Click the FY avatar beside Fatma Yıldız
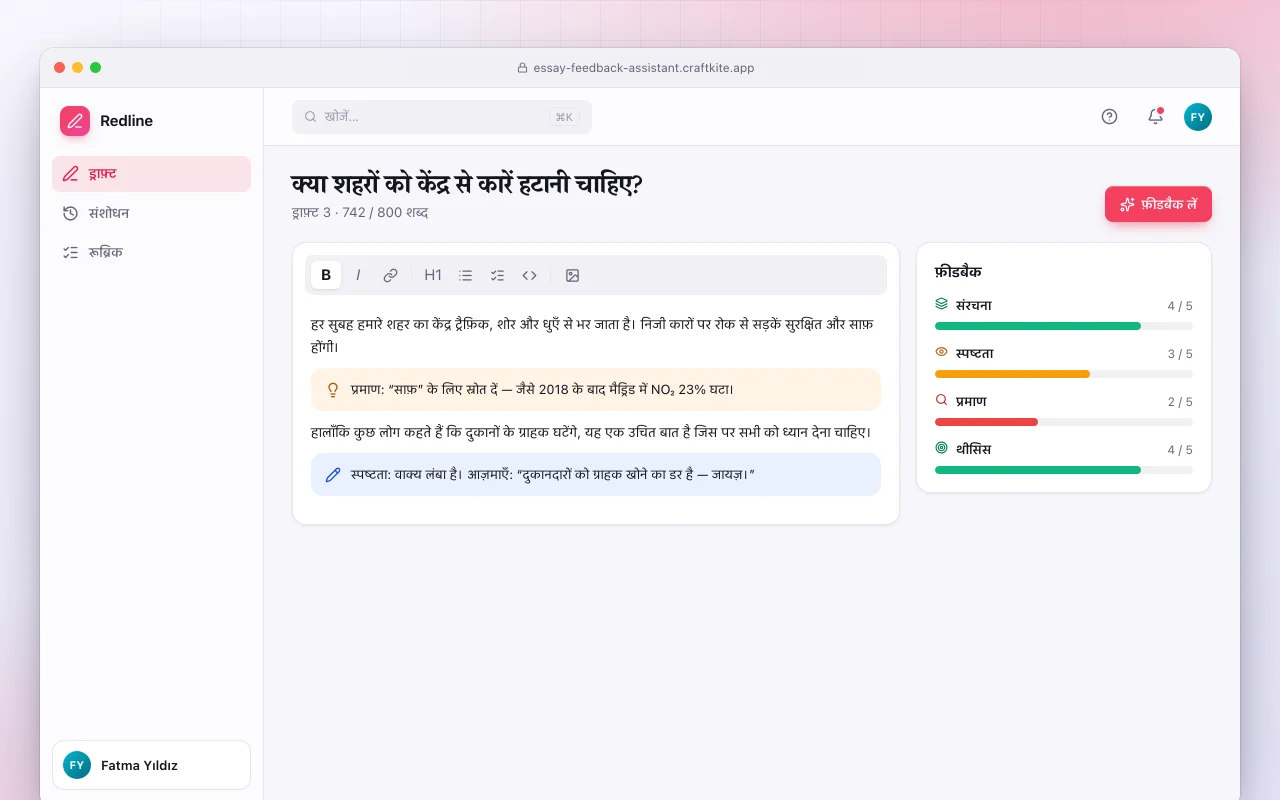Screen dimensions: 1280x800 click(x=77, y=765)
